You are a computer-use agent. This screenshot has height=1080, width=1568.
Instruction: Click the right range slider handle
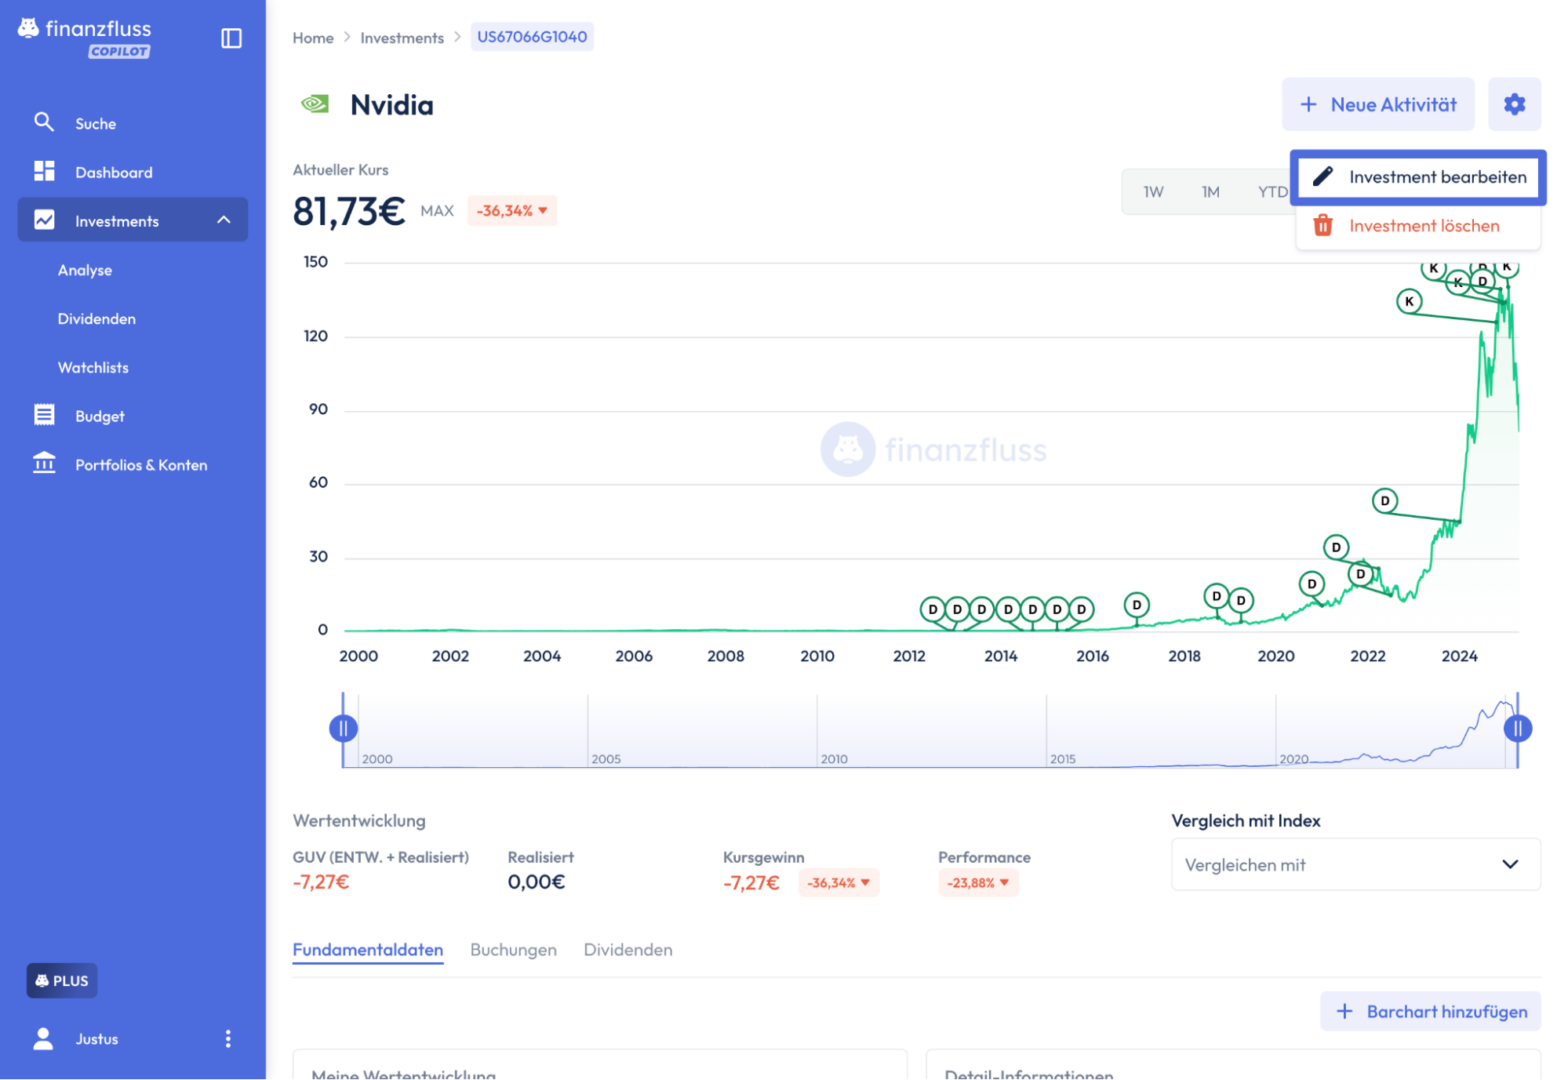[1518, 728]
